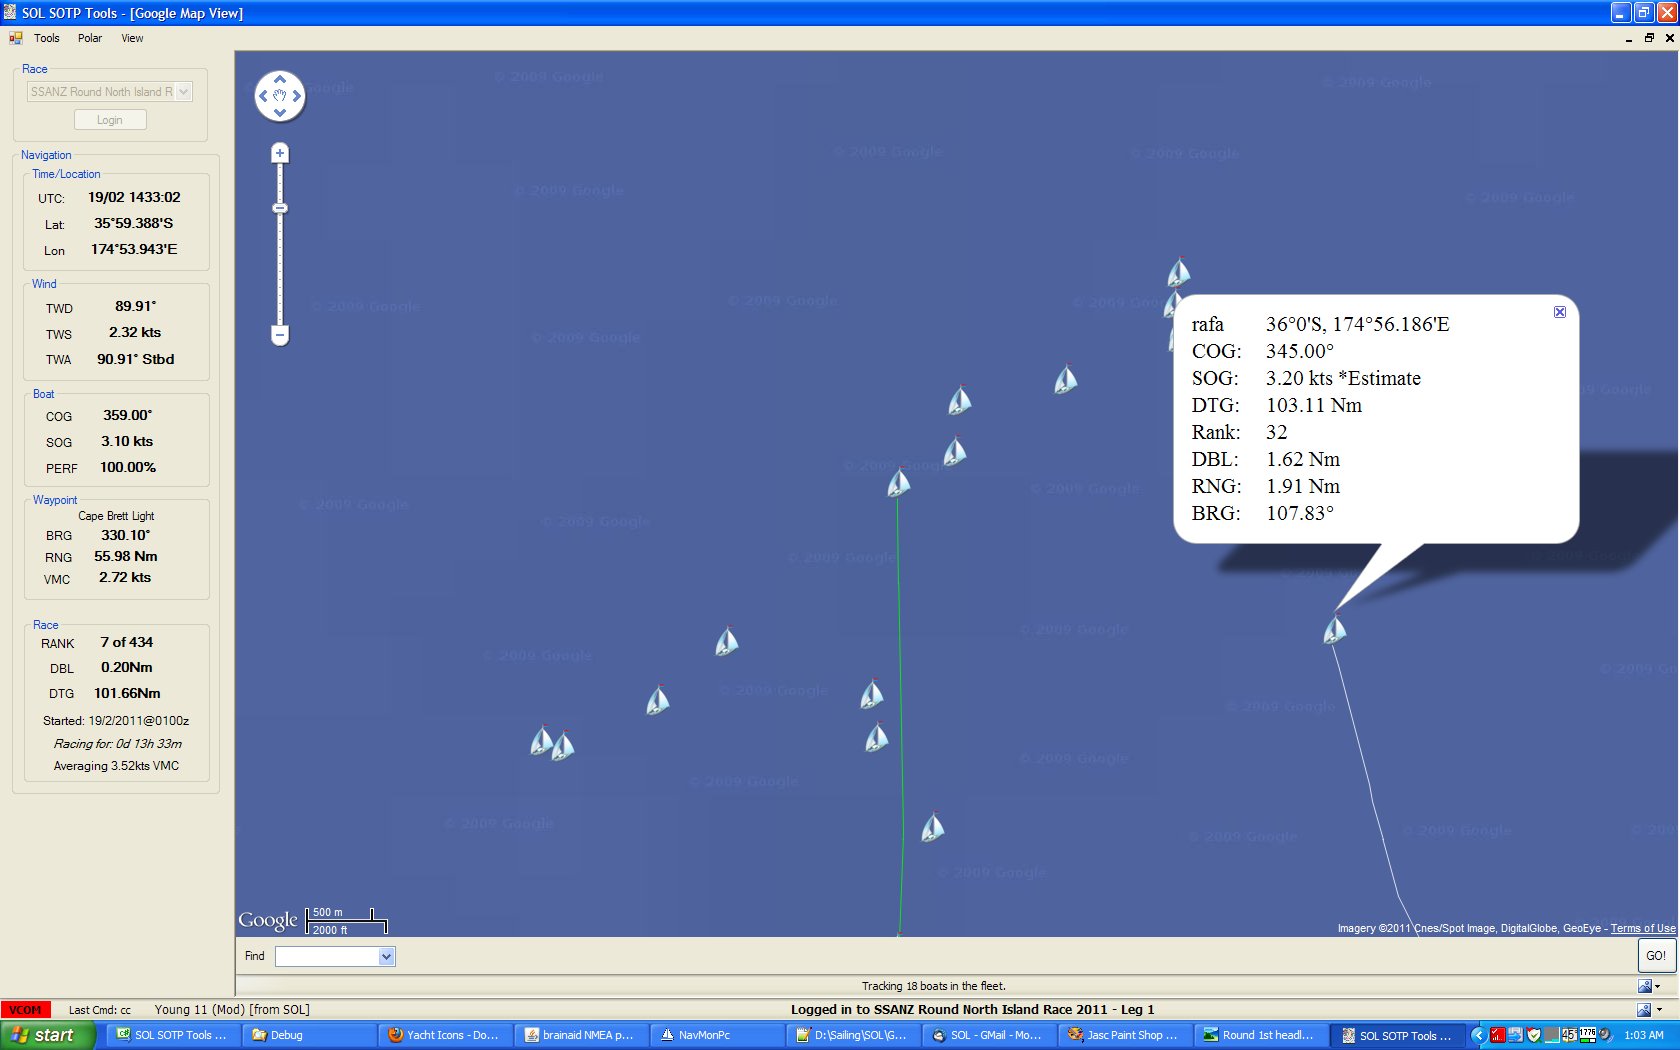The width and height of the screenshot is (1680, 1050).
Task: Click the TWA value 90.91° Stbd
Action: click(x=135, y=359)
